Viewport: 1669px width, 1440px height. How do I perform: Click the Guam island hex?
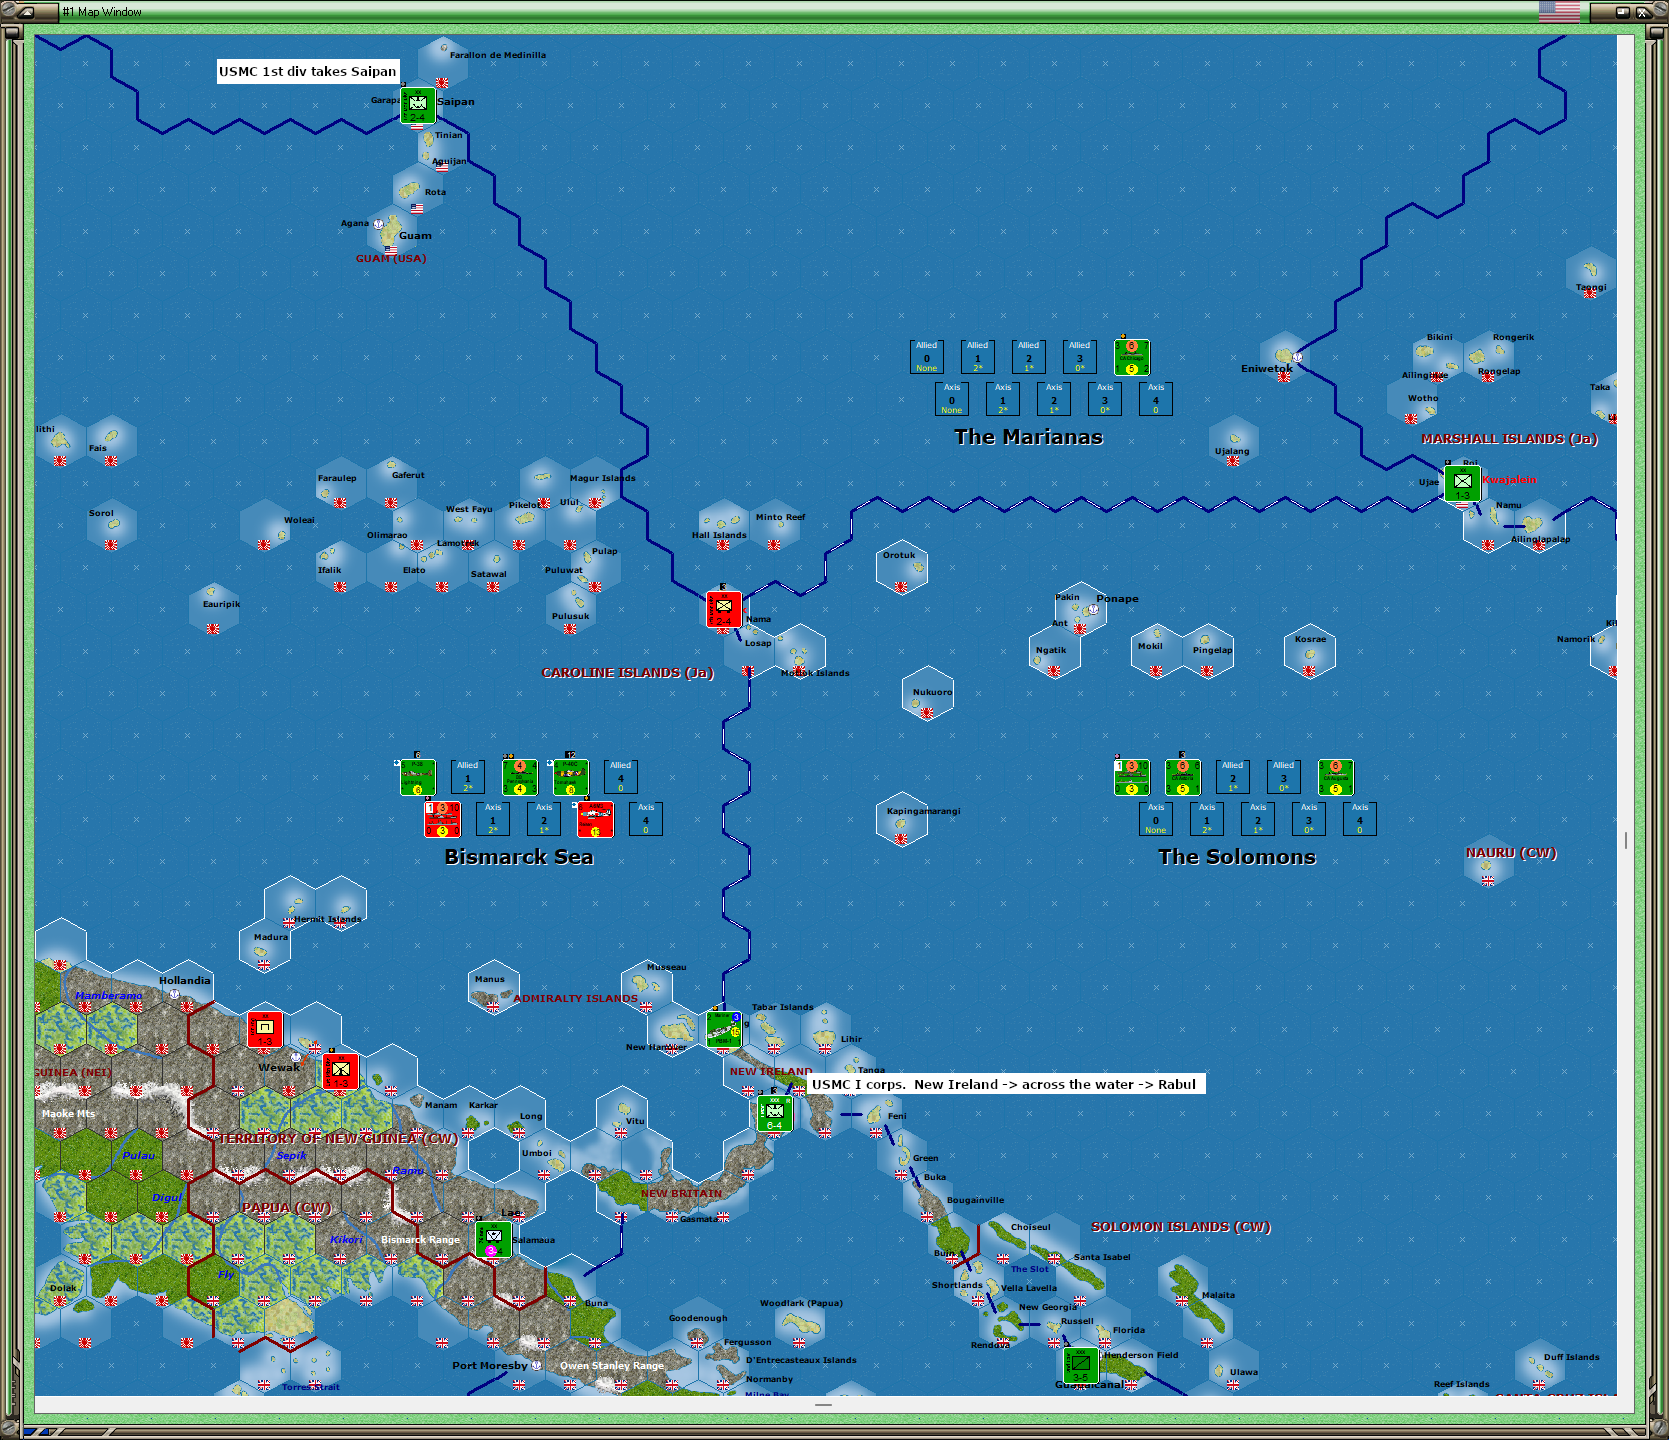coord(392,231)
